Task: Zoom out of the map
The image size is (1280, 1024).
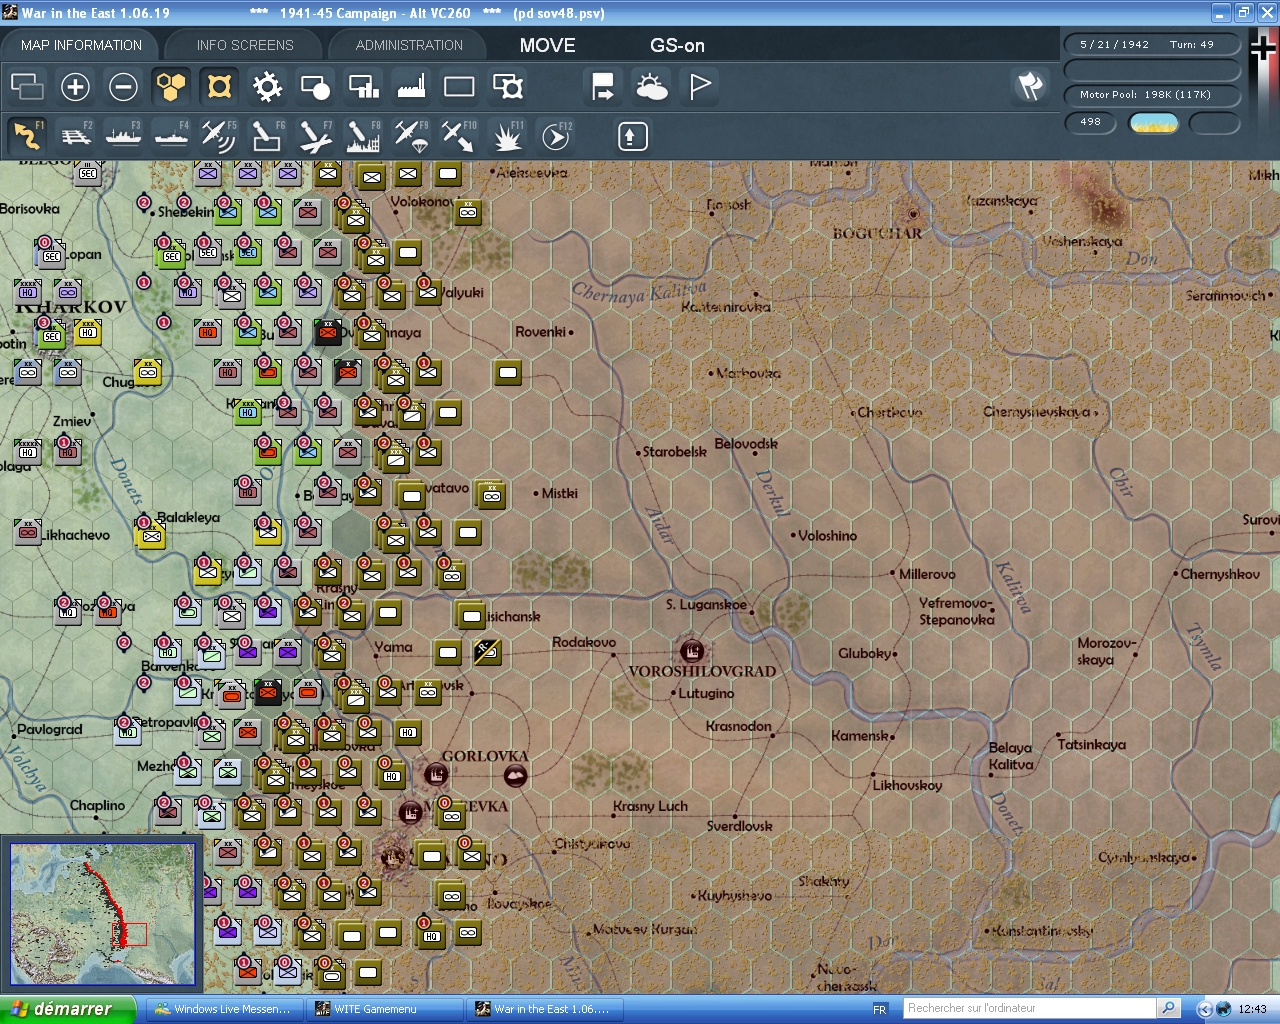Action: 123,87
